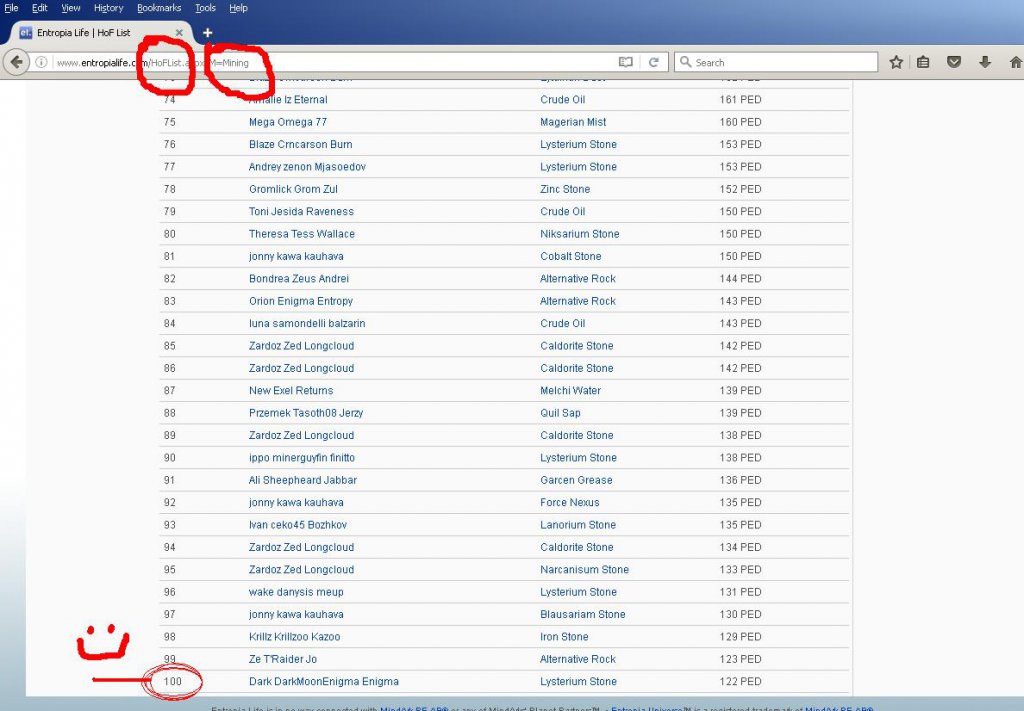1024x711 pixels.
Task: Toggle Reader View icon in address bar
Action: 626,62
